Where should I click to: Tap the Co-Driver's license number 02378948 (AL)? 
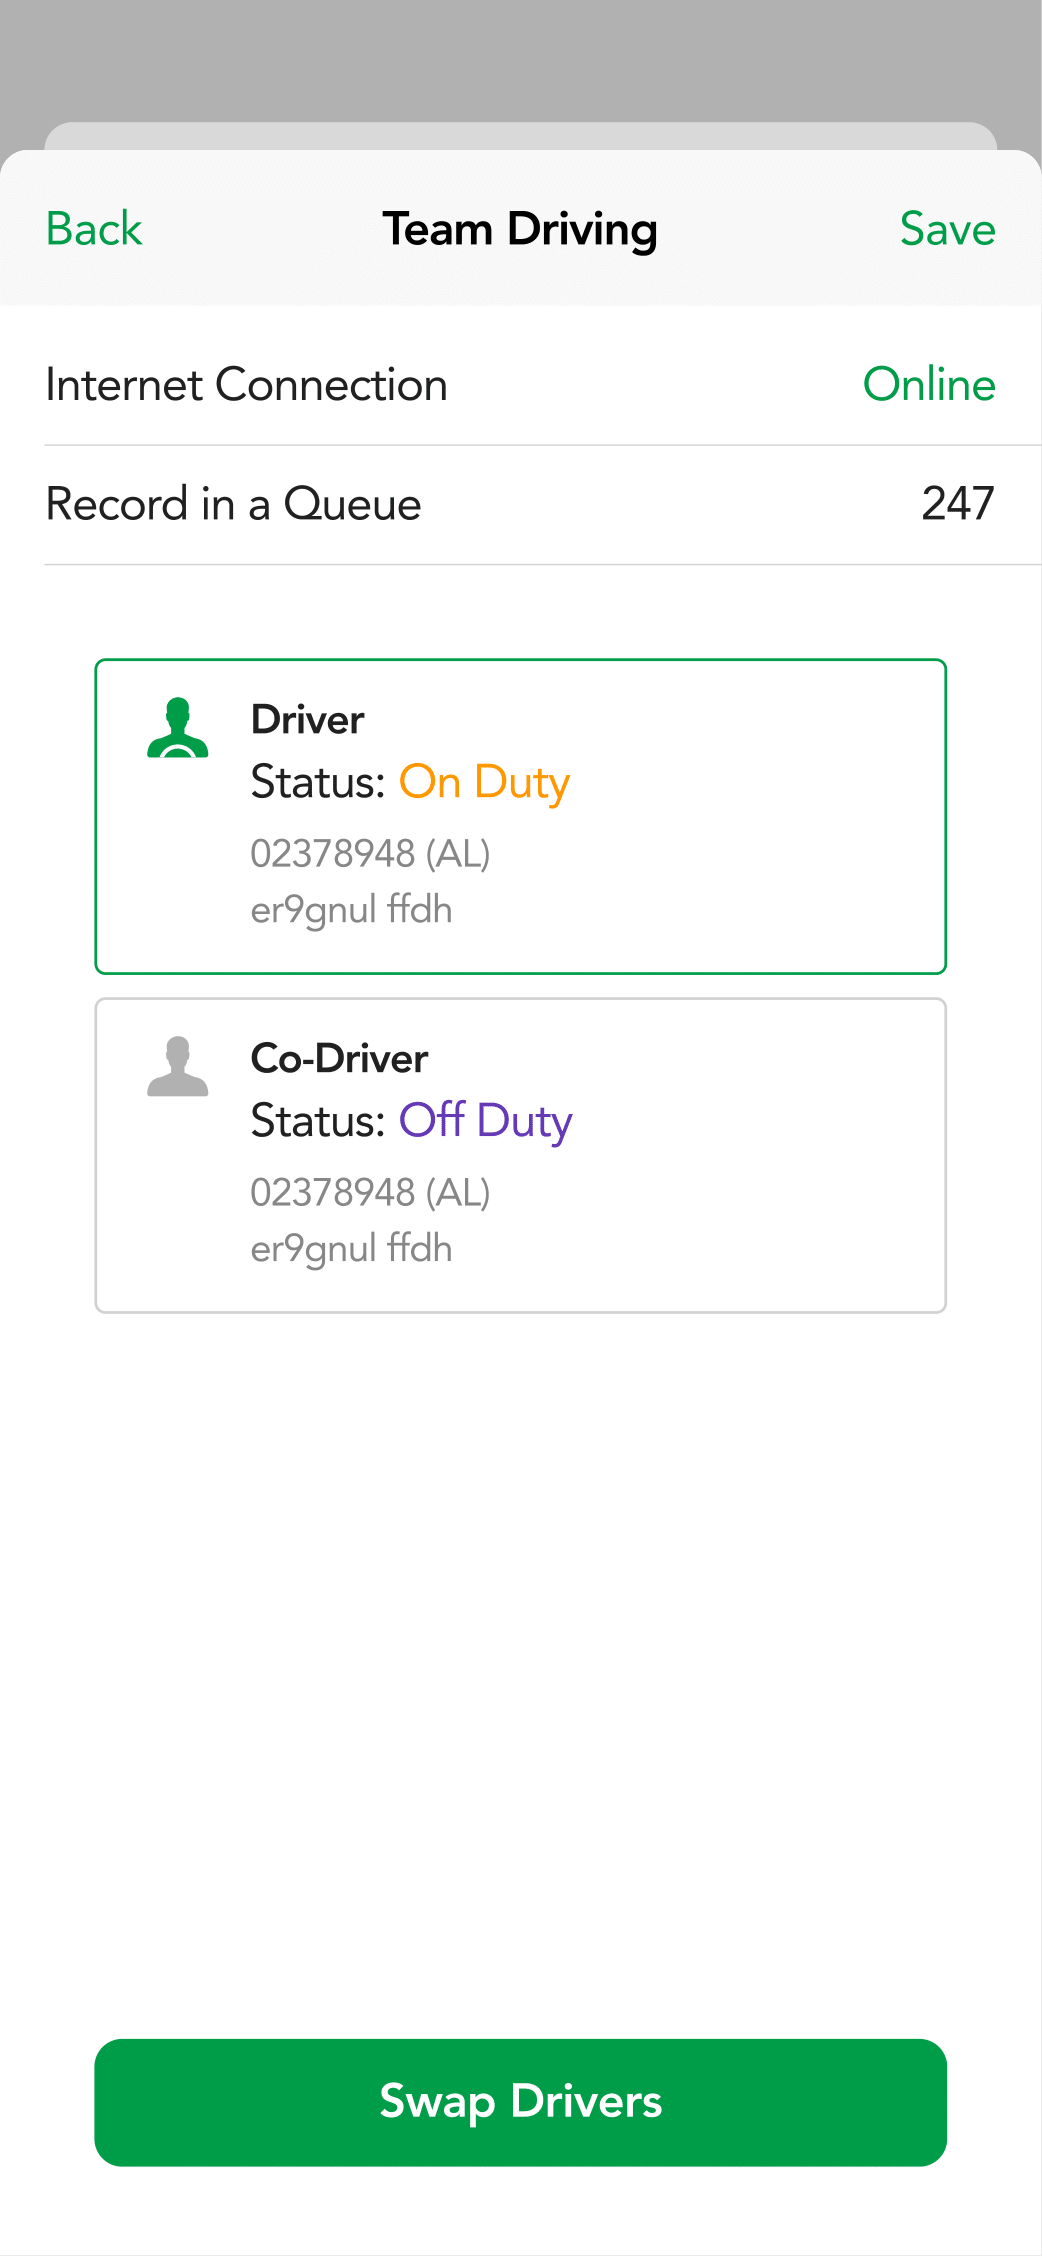pos(370,1193)
